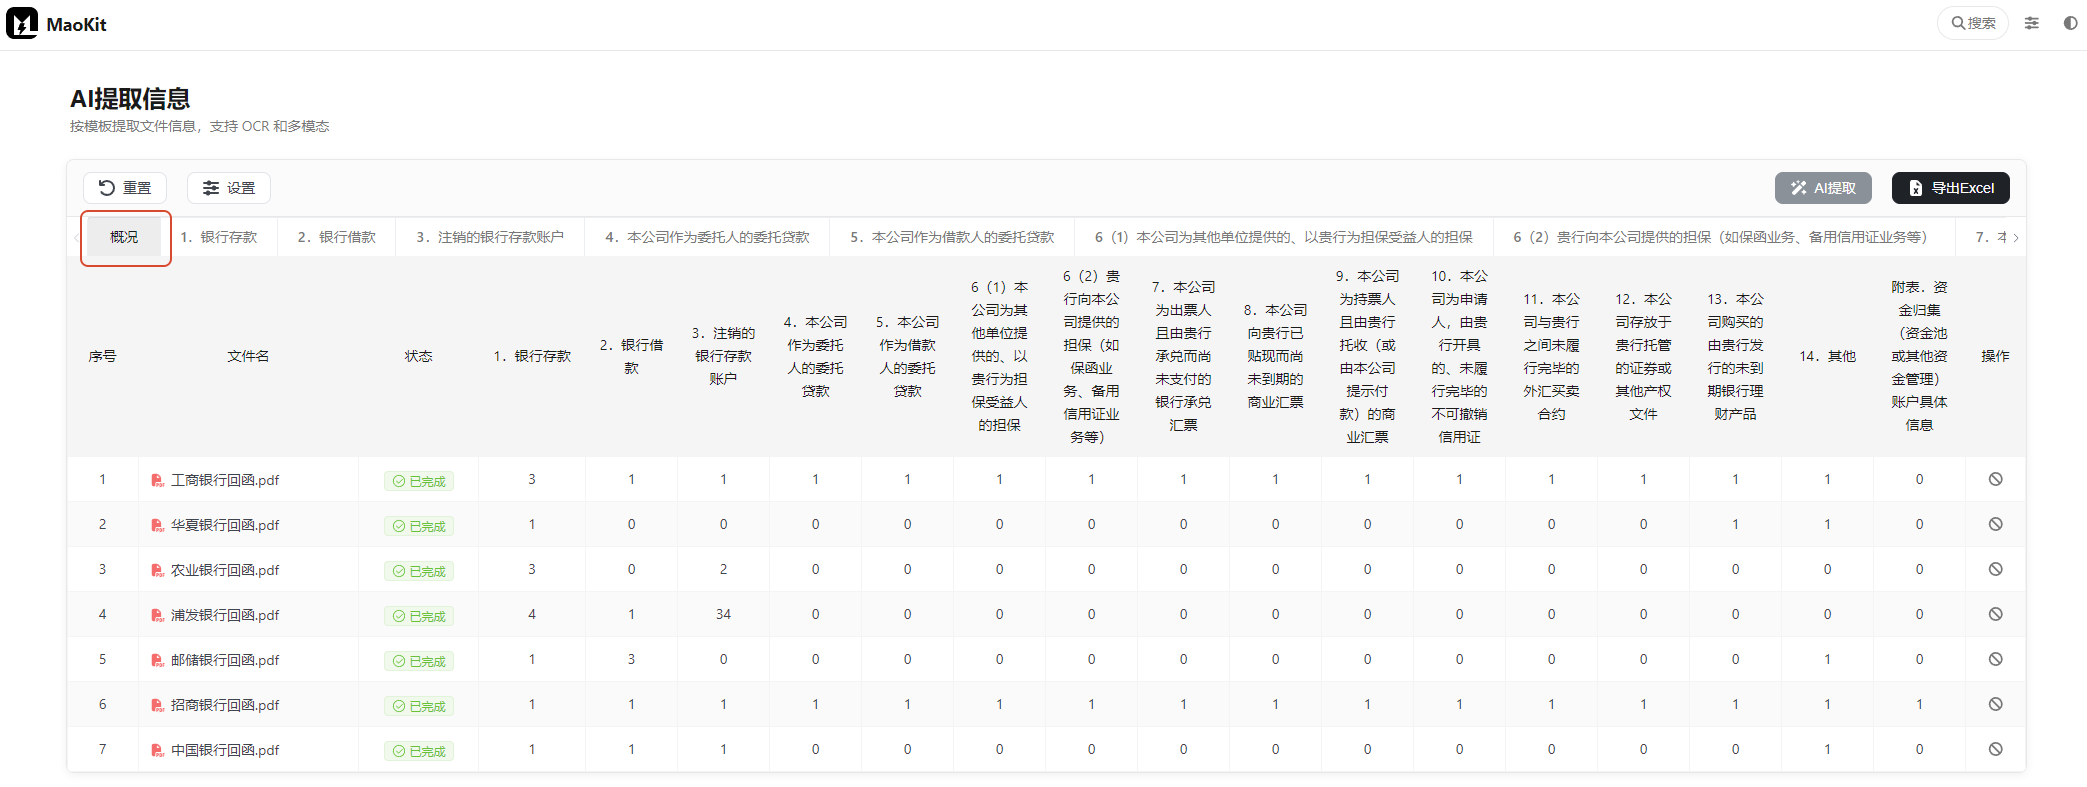Image resolution: width=2087 pixels, height=787 pixels.
Task: Open 4. 本公司作为委托人的委托贷款 tab
Action: 707,237
